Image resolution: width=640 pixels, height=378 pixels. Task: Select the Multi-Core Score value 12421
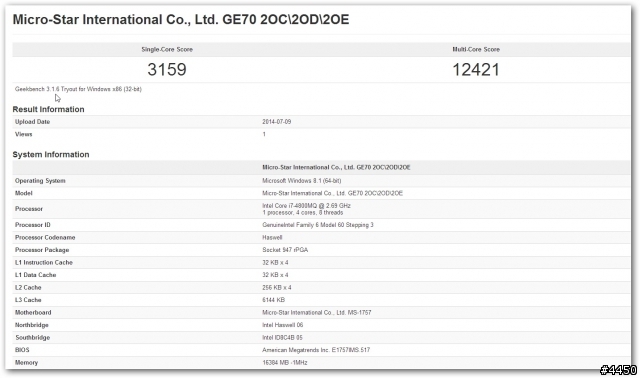coord(476,69)
